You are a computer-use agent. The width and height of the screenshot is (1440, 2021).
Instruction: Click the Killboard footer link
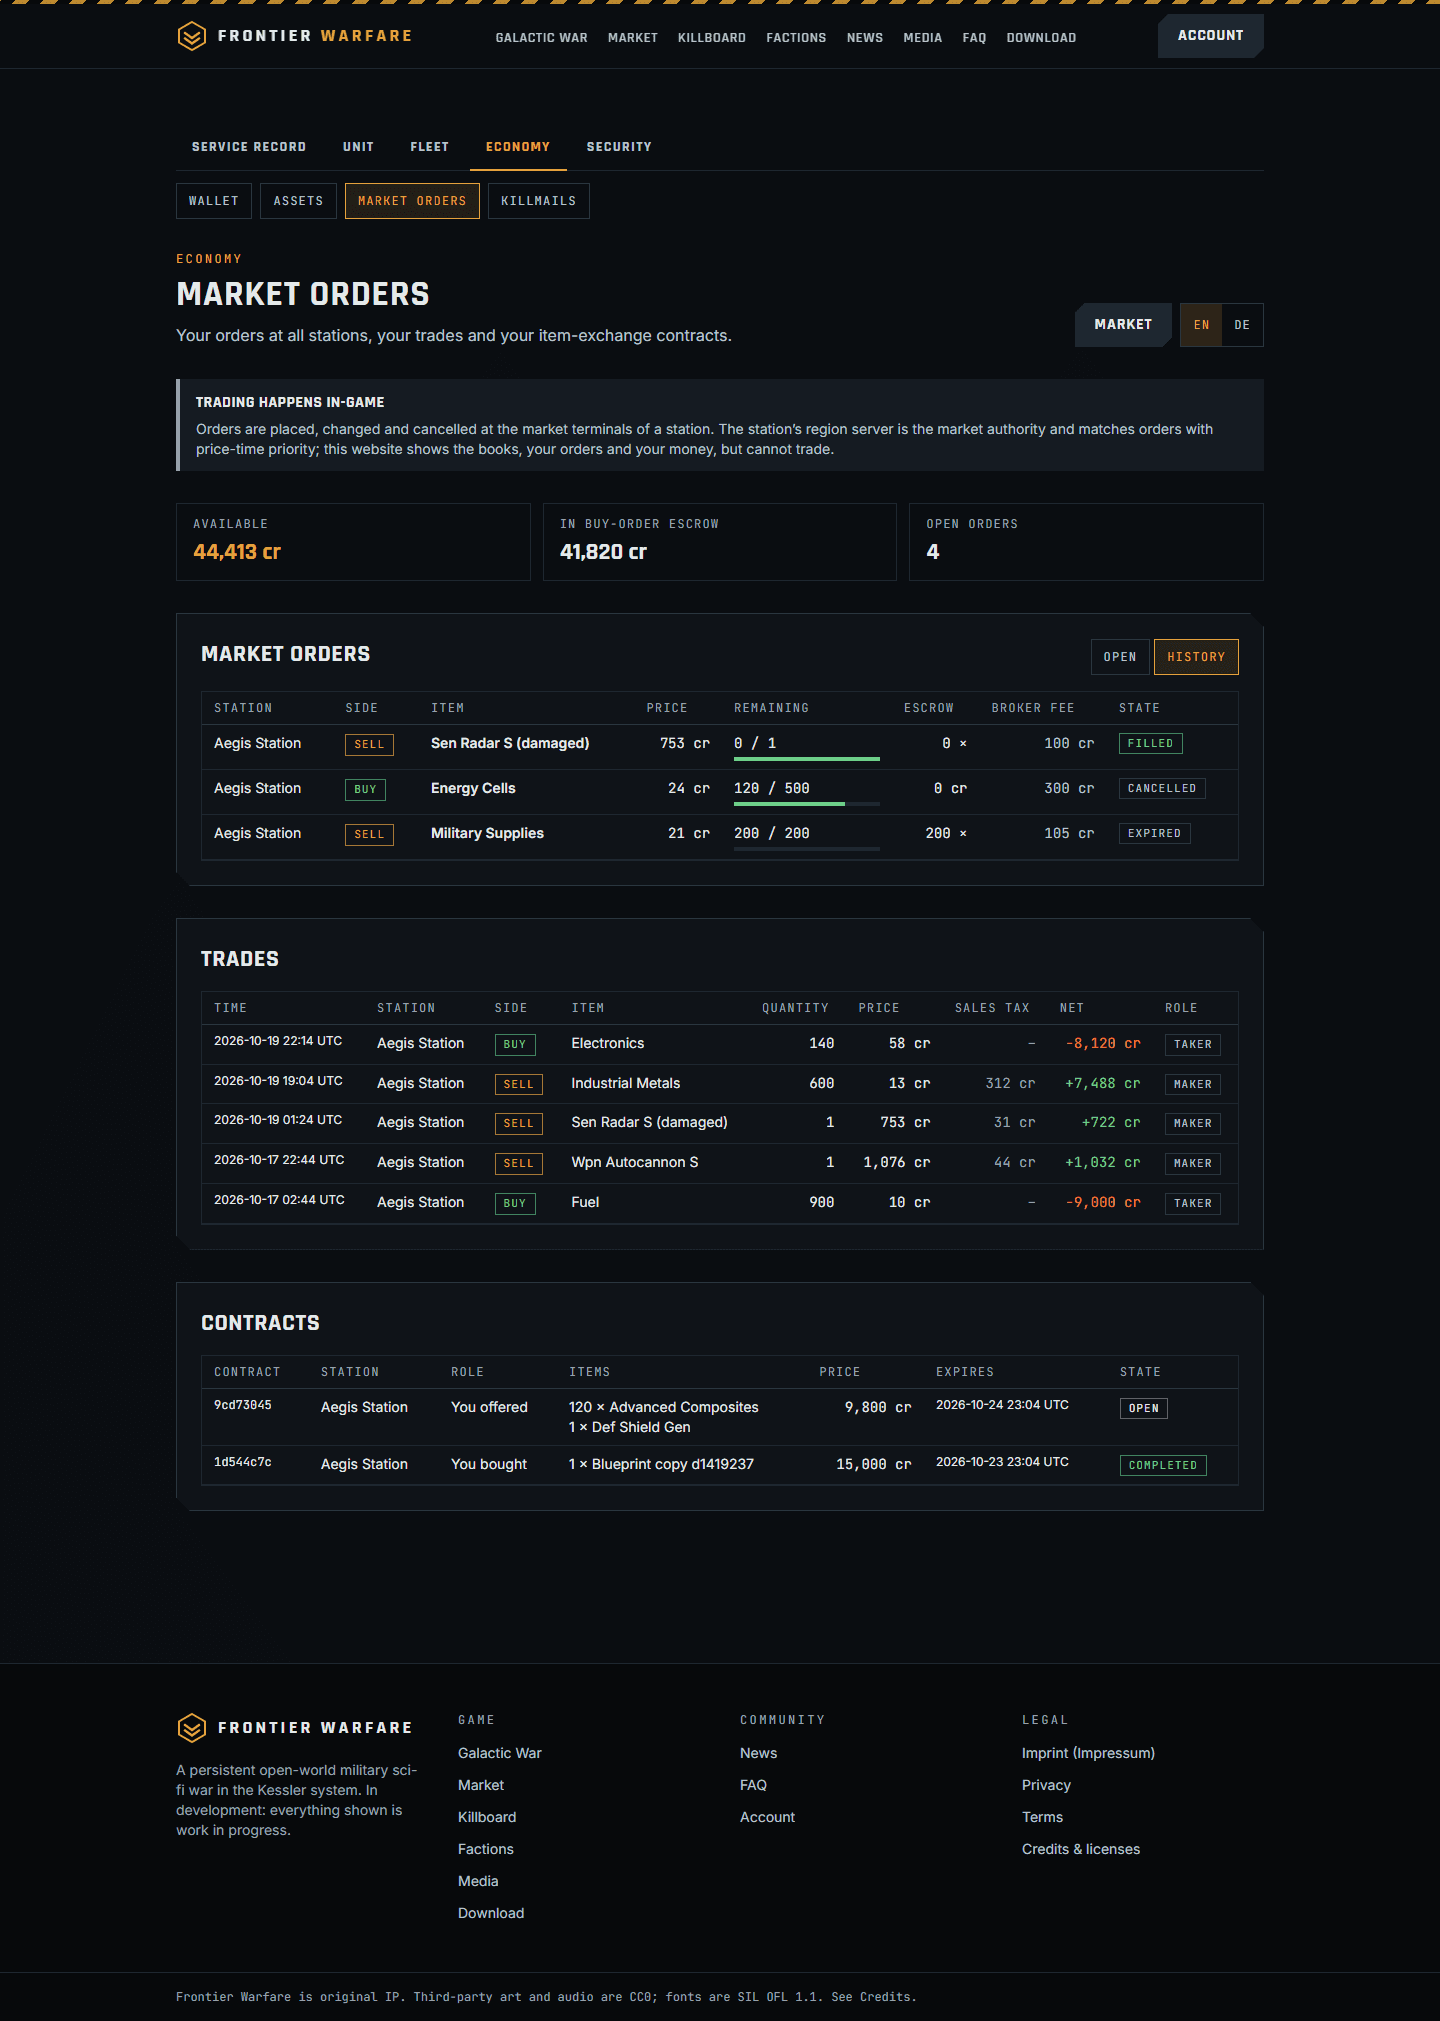point(487,1817)
